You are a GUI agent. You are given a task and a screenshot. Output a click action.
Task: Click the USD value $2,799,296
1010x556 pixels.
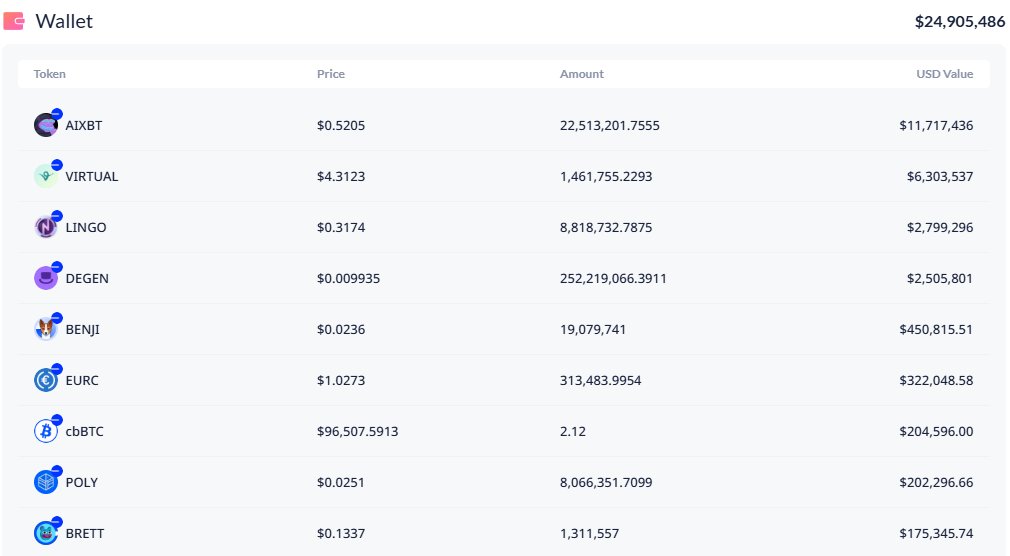(940, 227)
